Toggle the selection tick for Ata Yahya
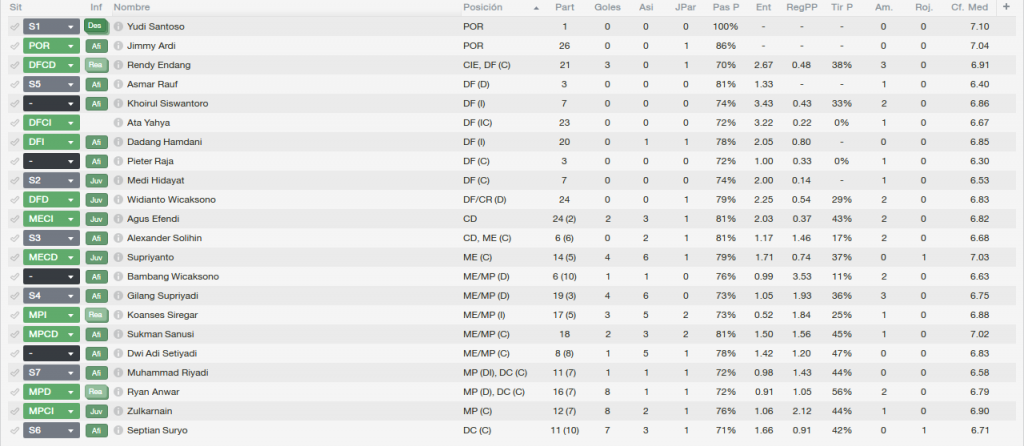This screenshot has height=446, width=1024. (x=14, y=123)
